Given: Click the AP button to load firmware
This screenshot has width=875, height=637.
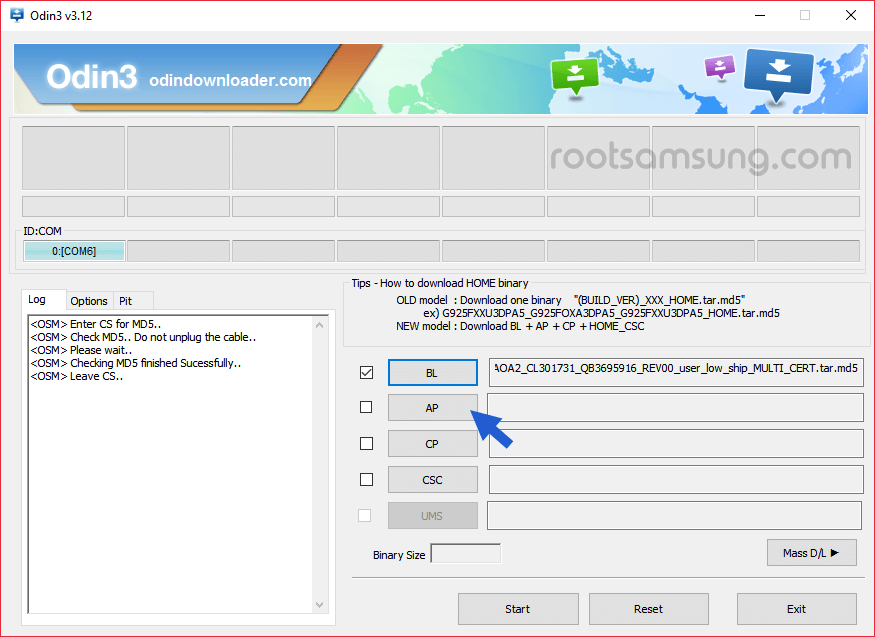Looking at the screenshot, I should click(432, 408).
